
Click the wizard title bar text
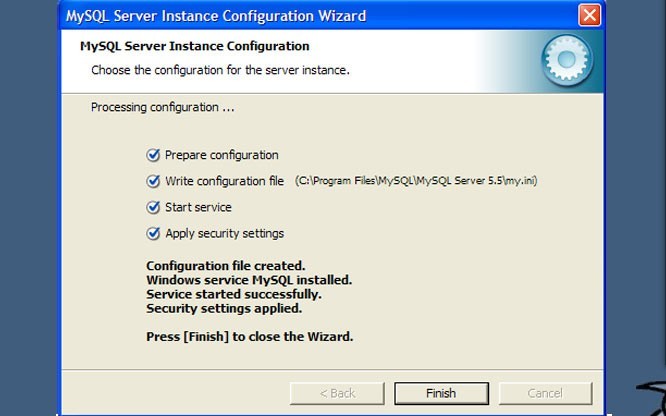point(216,16)
